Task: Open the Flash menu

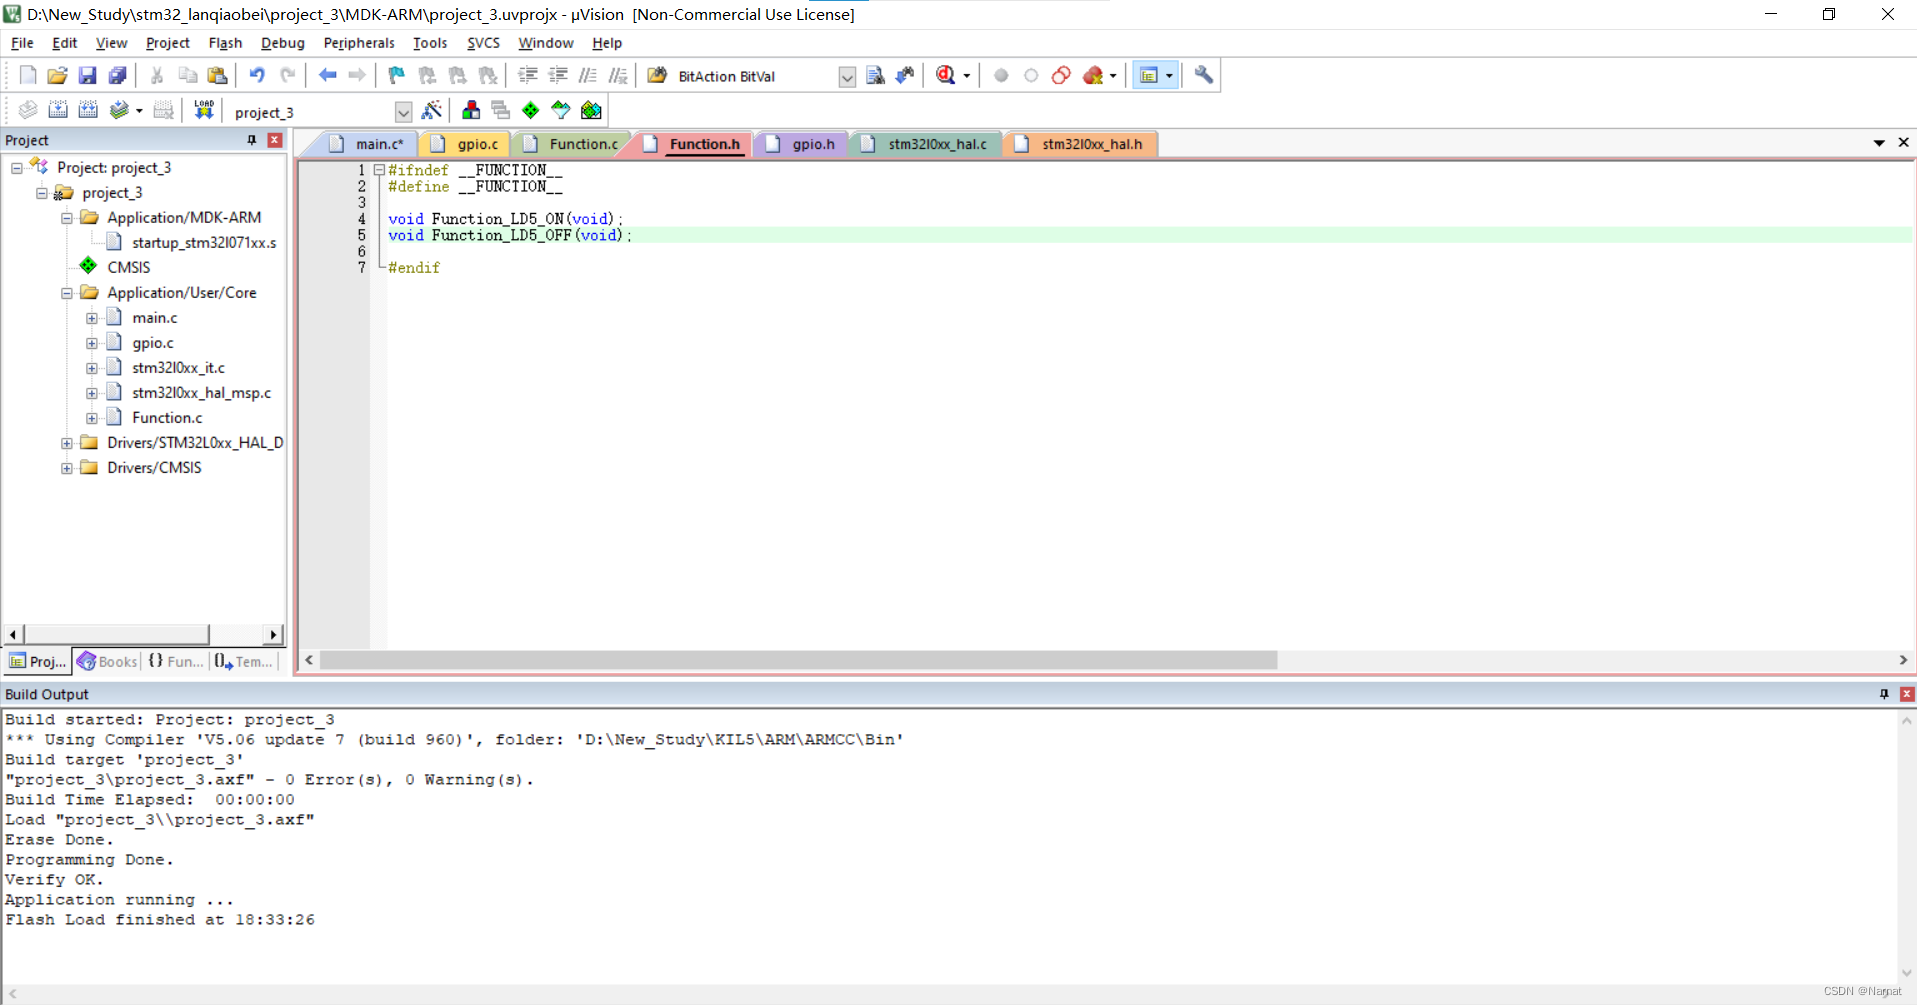Action: click(x=225, y=43)
